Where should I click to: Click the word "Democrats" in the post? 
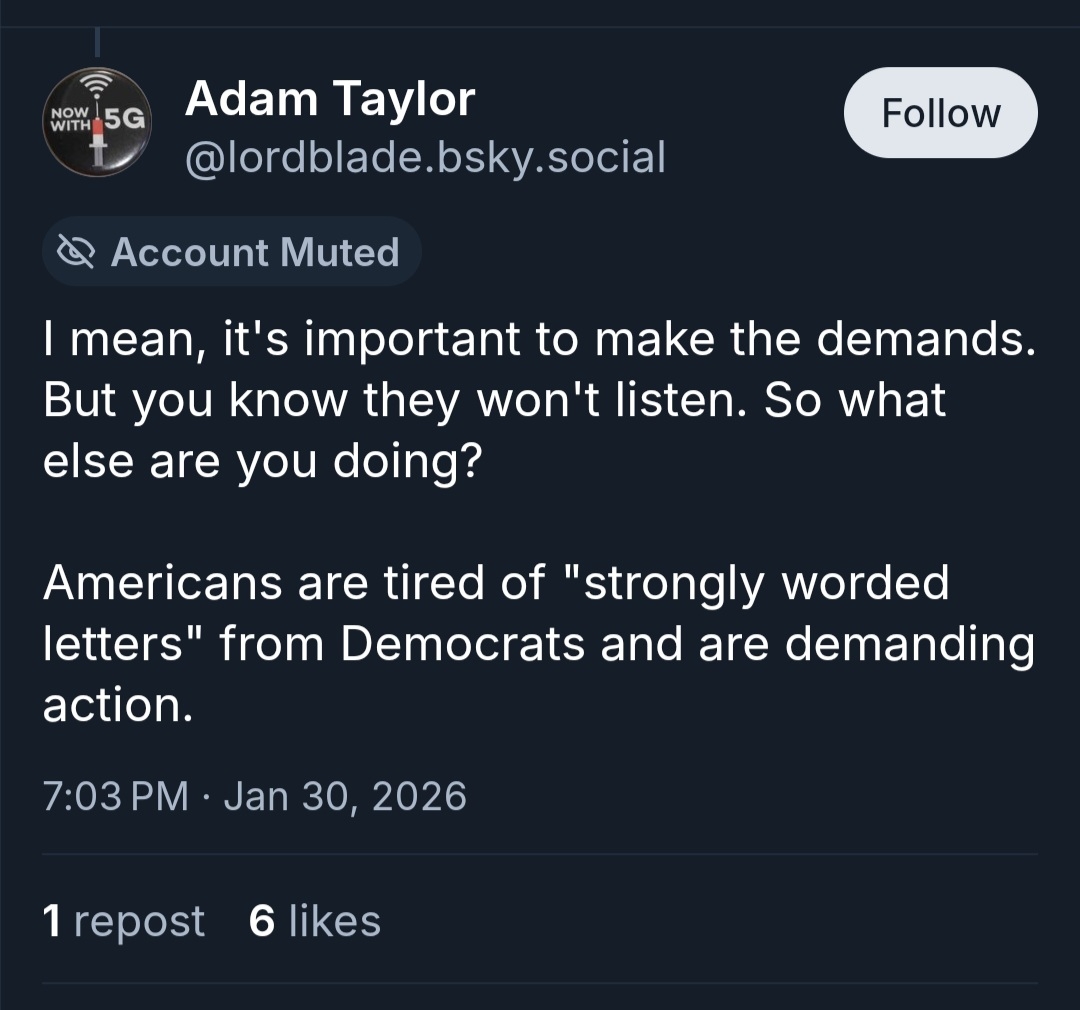tap(462, 645)
